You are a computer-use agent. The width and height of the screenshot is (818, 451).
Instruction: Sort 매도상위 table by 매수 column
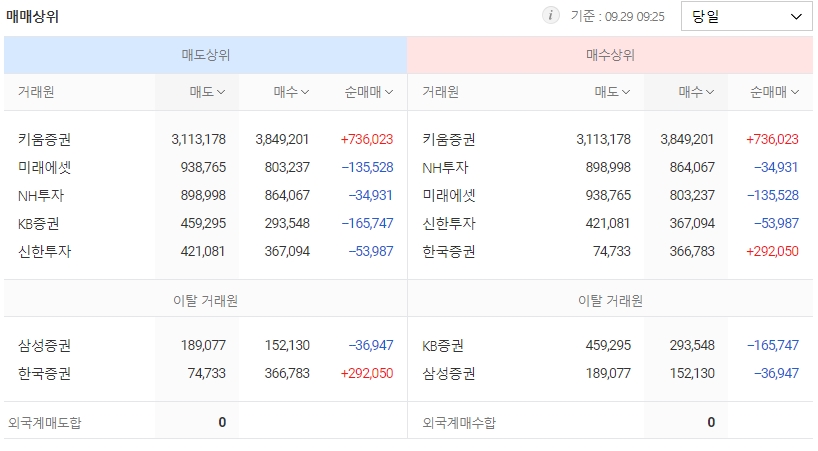click(x=291, y=92)
